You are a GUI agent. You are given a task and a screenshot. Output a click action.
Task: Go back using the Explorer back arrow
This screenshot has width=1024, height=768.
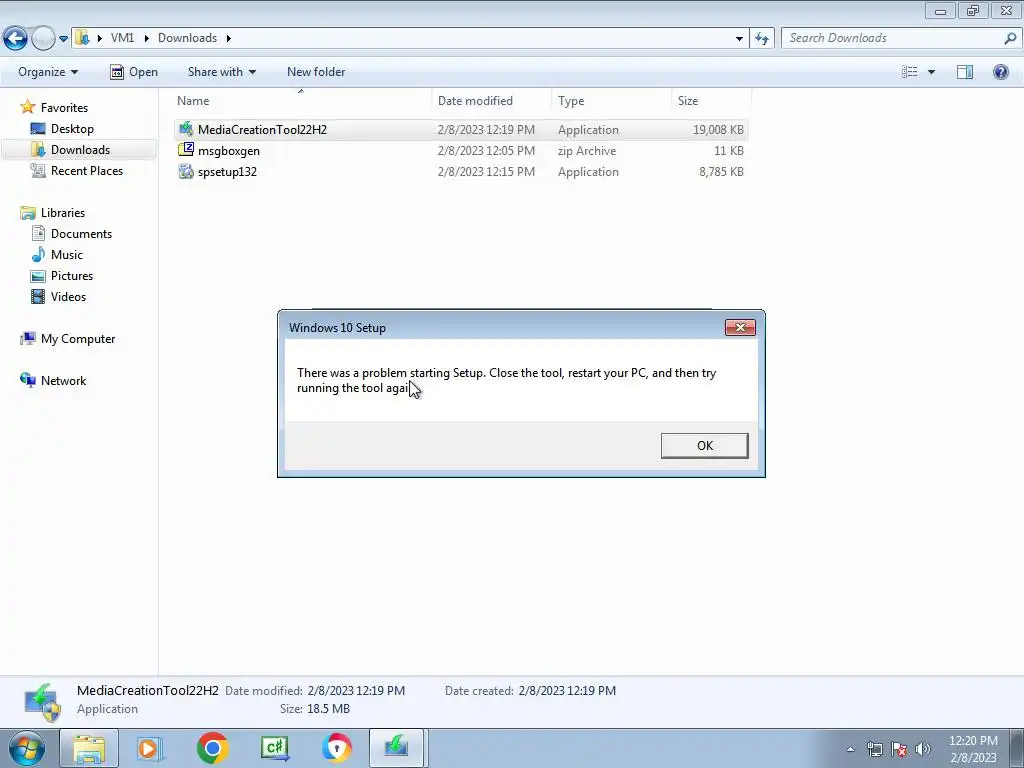[x=15, y=39]
